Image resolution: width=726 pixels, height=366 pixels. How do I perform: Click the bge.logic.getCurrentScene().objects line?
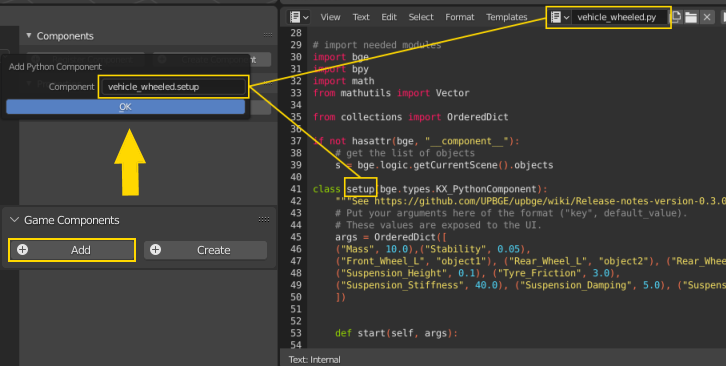444,165
